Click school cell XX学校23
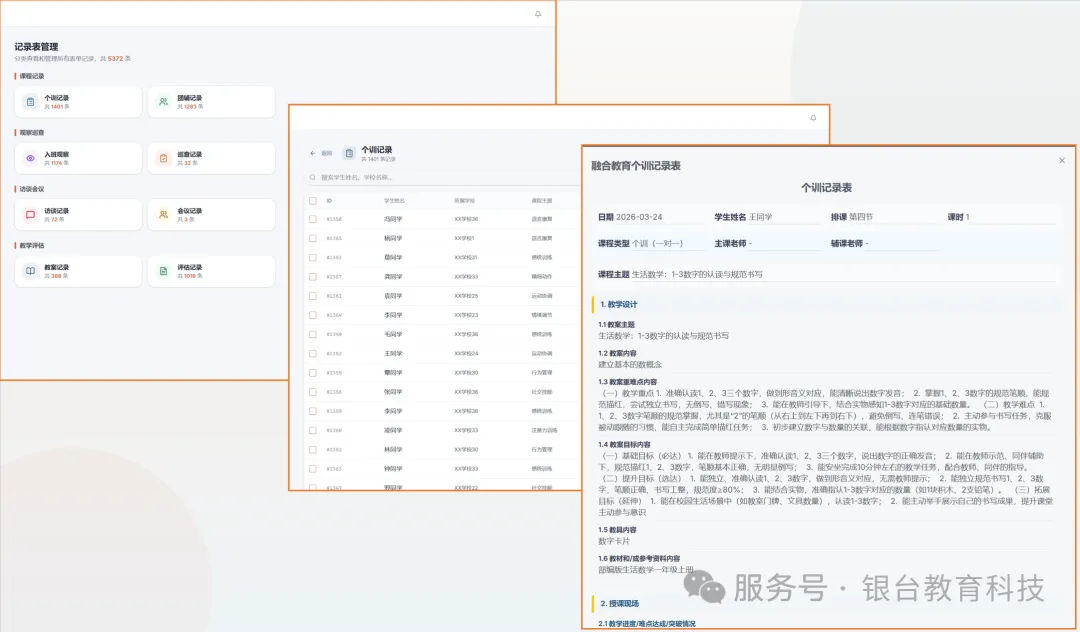Viewport: 1080px width, 632px height. pos(466,315)
